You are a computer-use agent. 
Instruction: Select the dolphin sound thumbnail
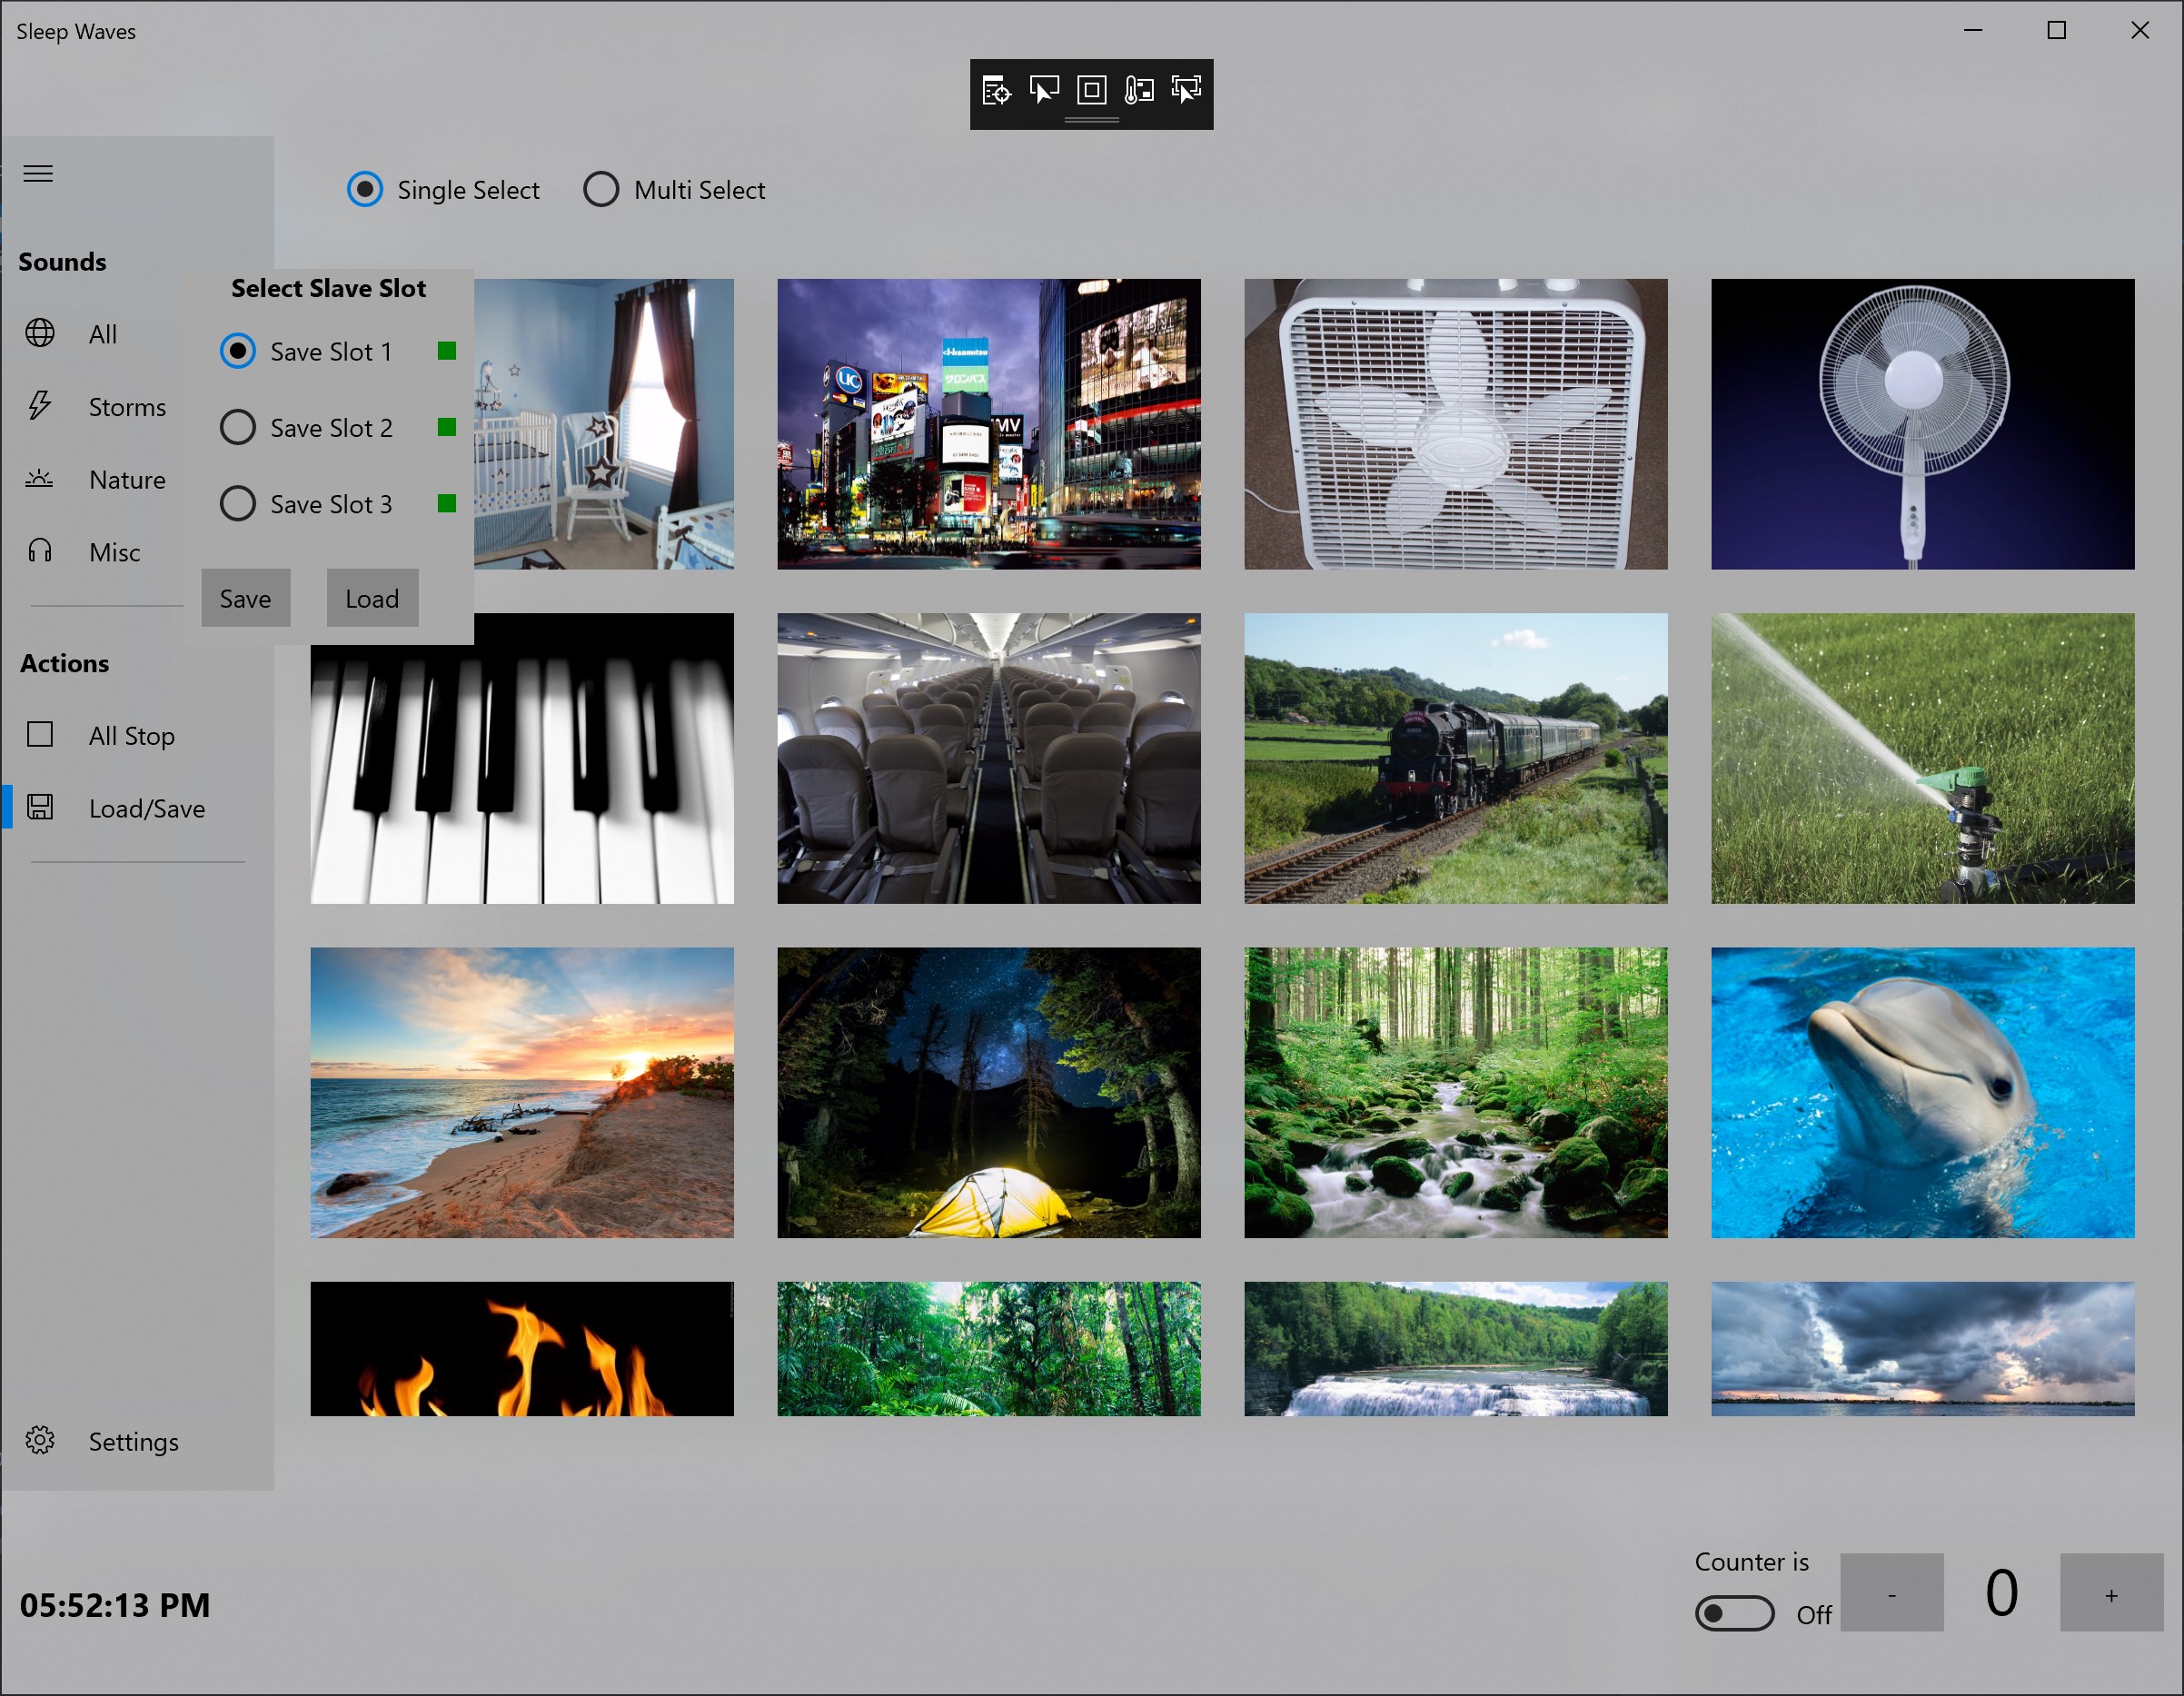[1922, 1093]
